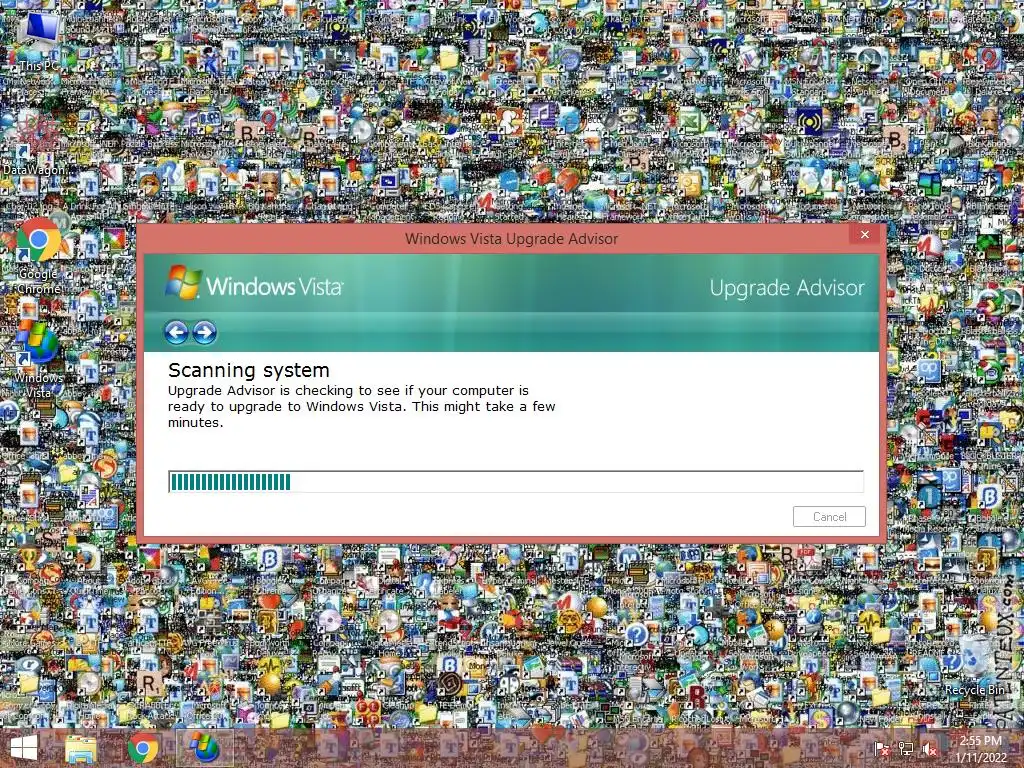Select the Google Chrome desktop icon
The image size is (1024, 768).
coord(38,256)
